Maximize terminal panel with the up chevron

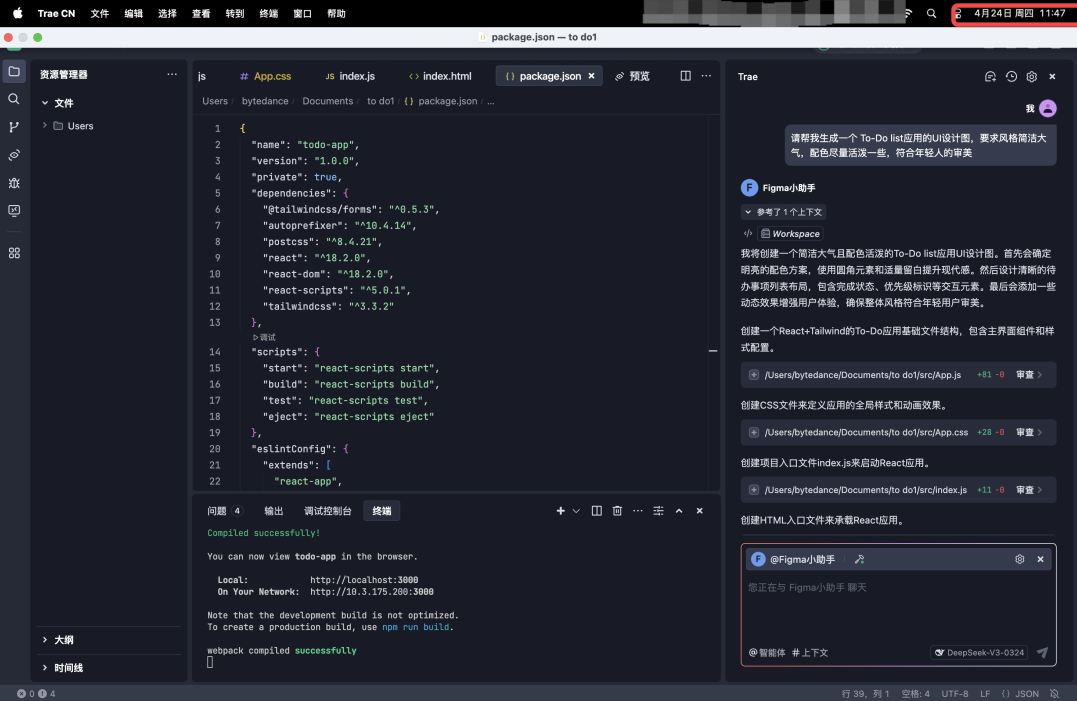point(679,511)
